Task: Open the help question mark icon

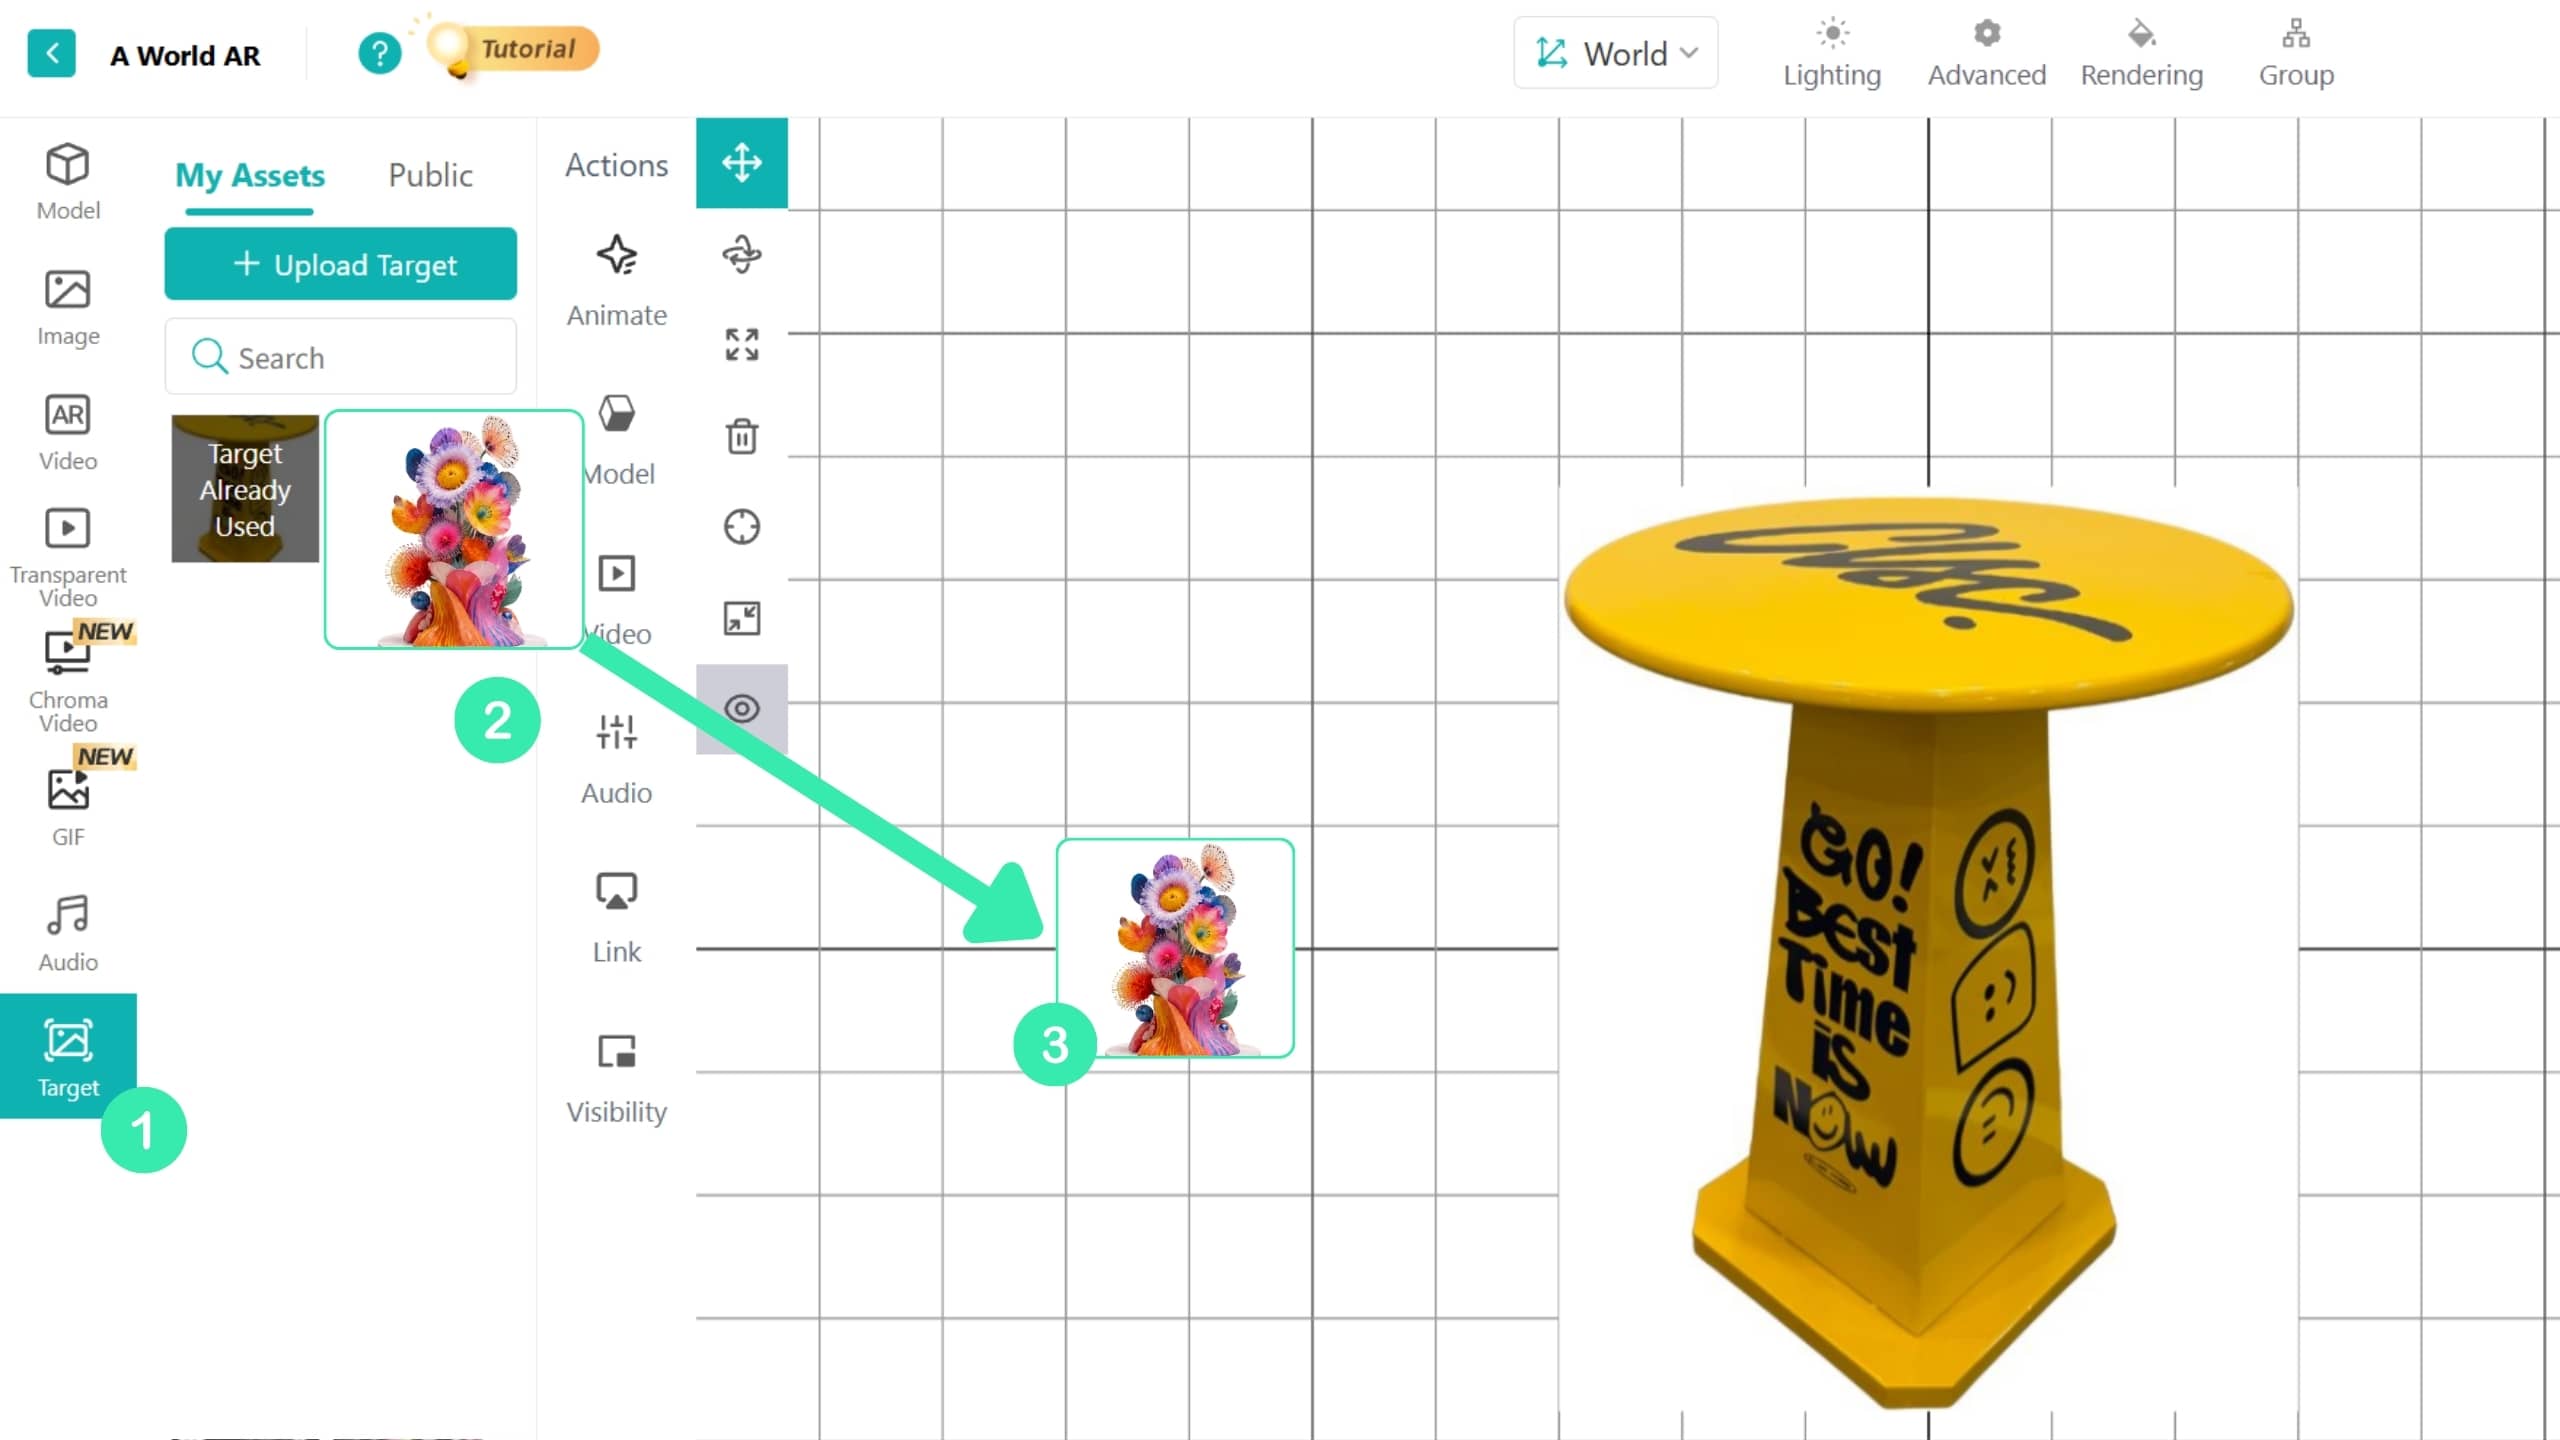Action: (380, 53)
